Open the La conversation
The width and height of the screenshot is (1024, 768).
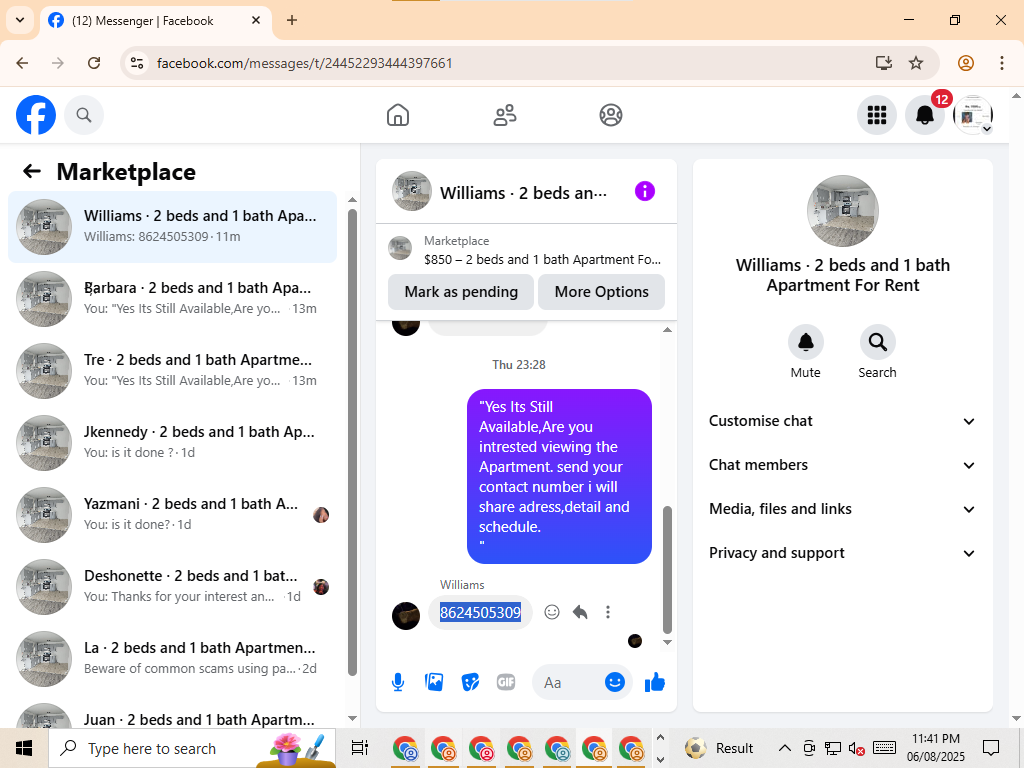(x=172, y=658)
